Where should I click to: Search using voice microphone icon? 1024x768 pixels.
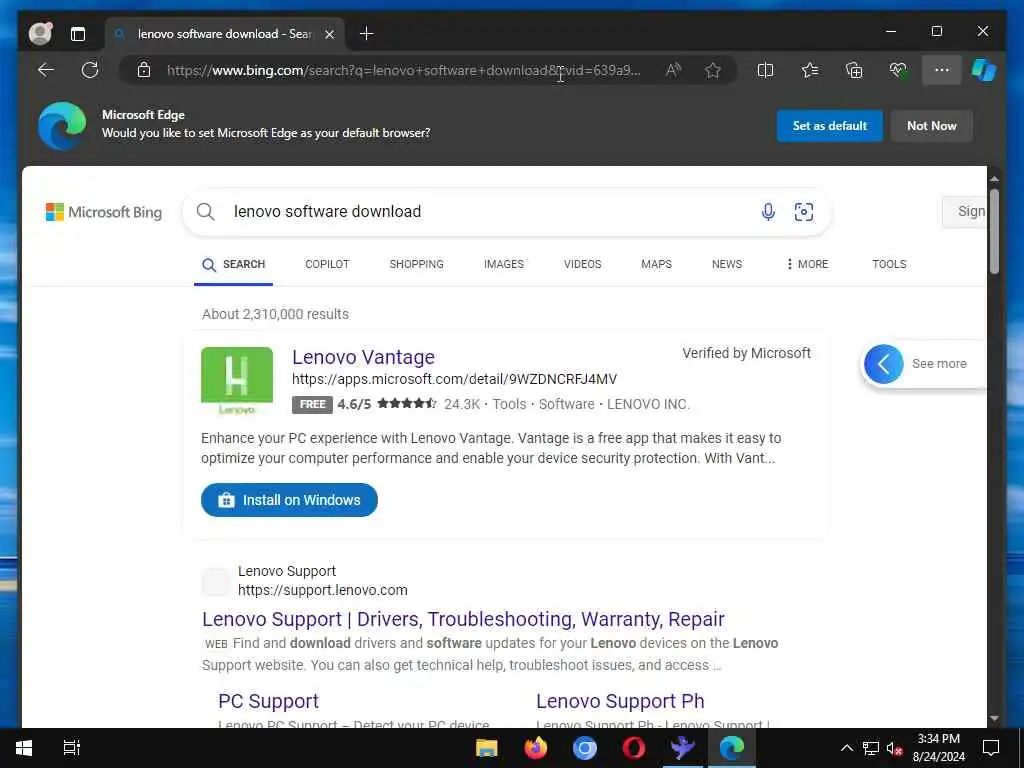click(x=768, y=212)
